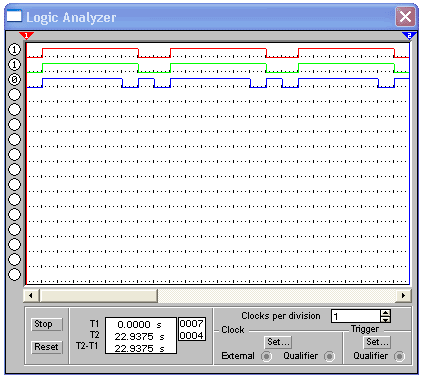Close the Logic Analyzer window

pyautogui.click(x=405, y=16)
